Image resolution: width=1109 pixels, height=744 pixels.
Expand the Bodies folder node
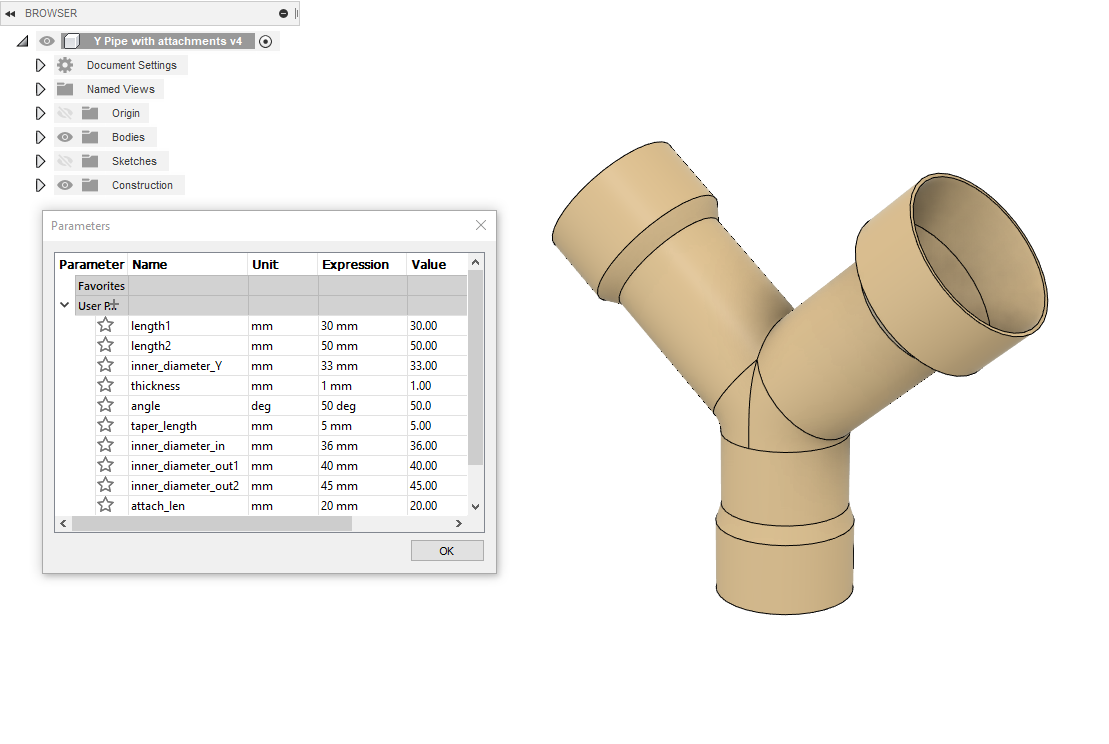click(40, 137)
